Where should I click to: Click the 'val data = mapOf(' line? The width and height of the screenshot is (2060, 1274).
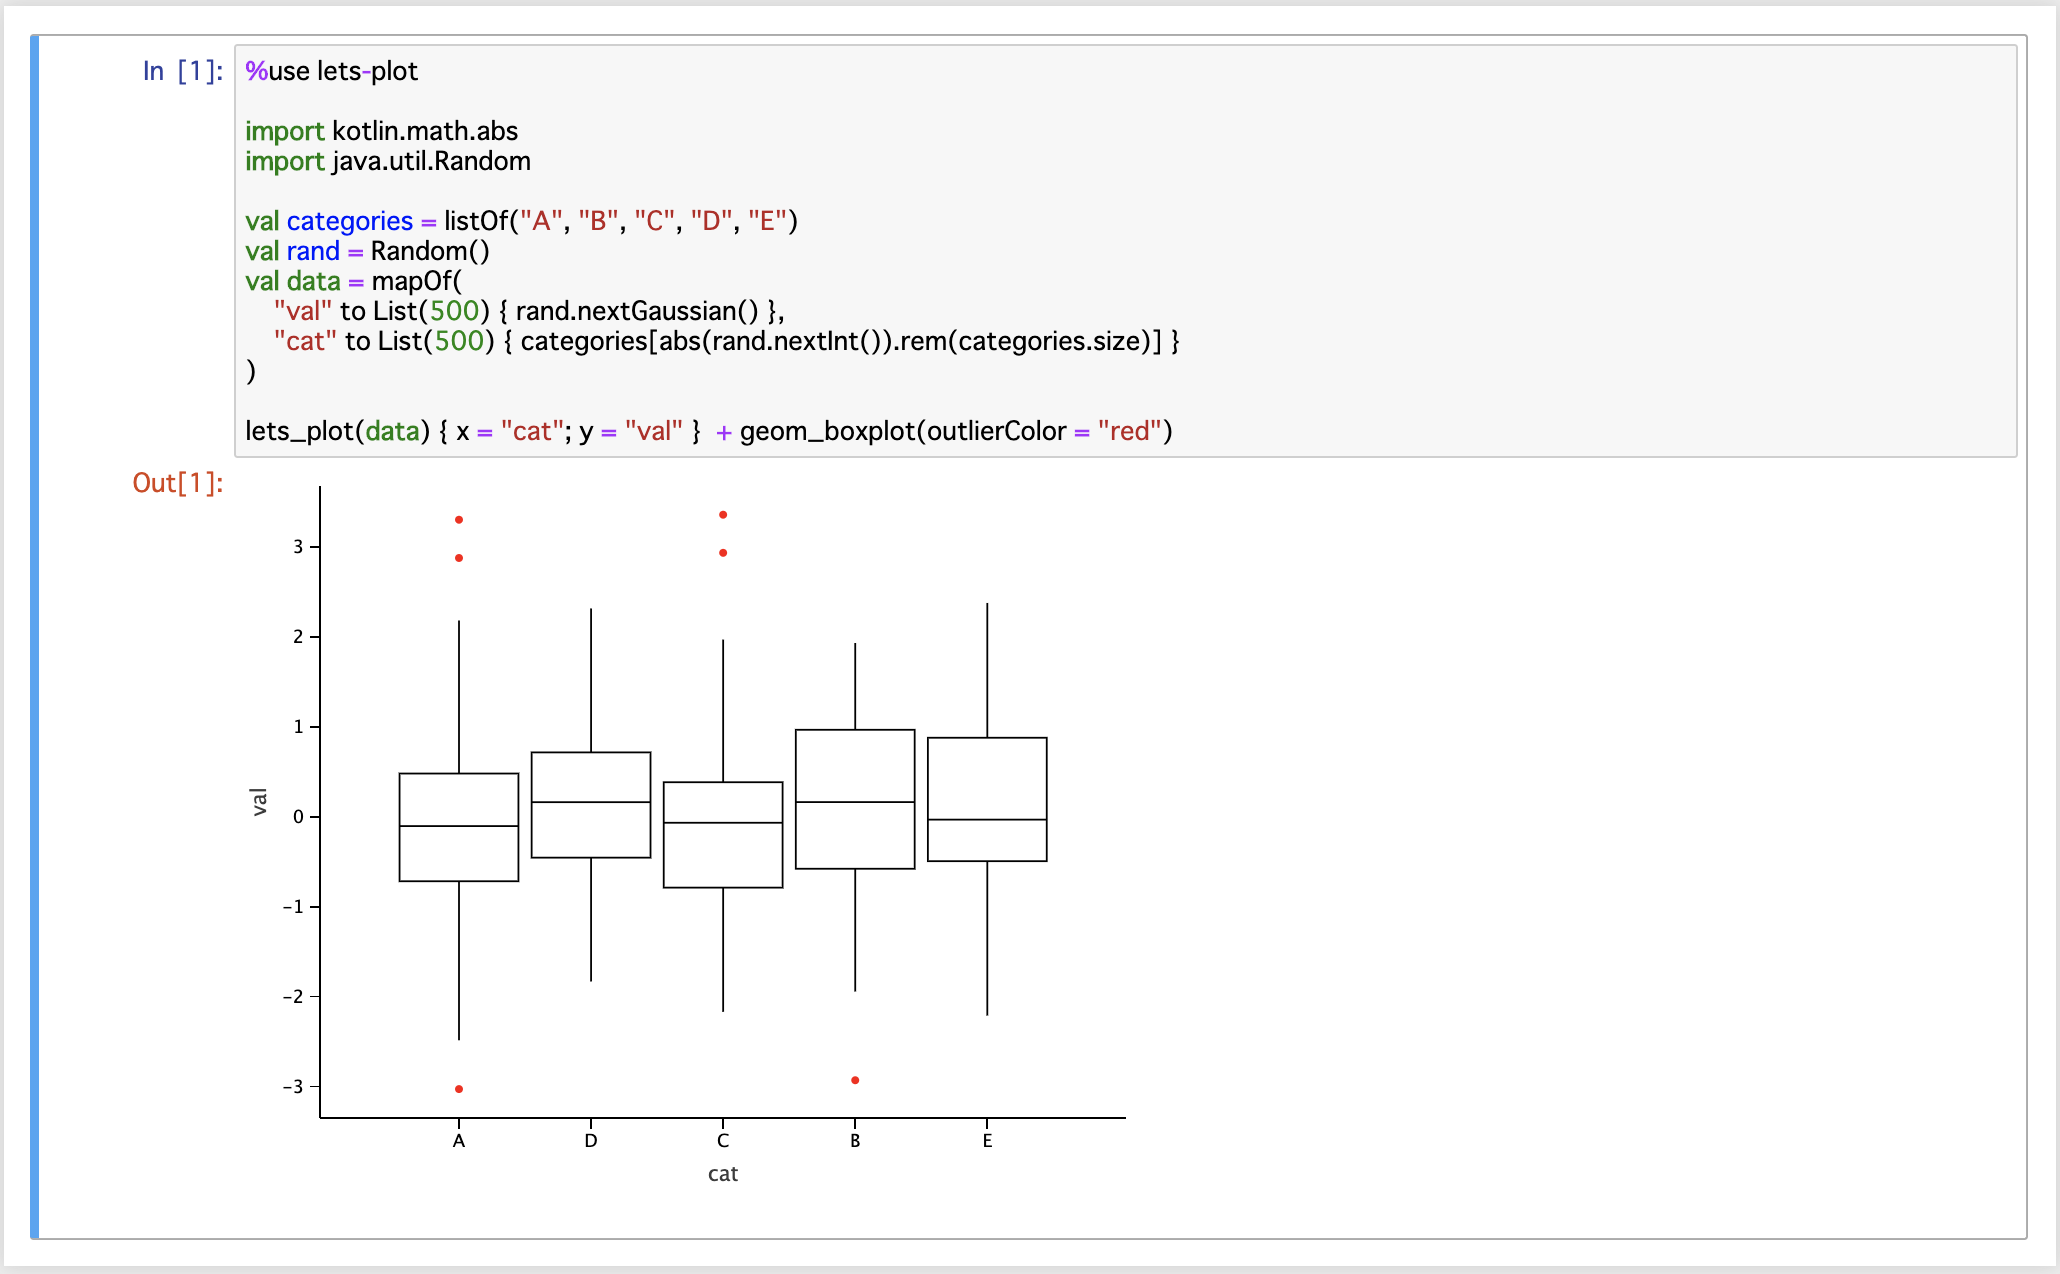(354, 281)
